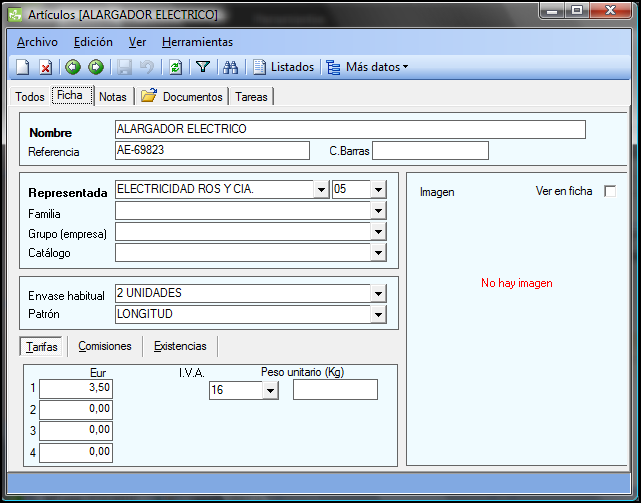Switch to the Tareas tab

pos(251,97)
